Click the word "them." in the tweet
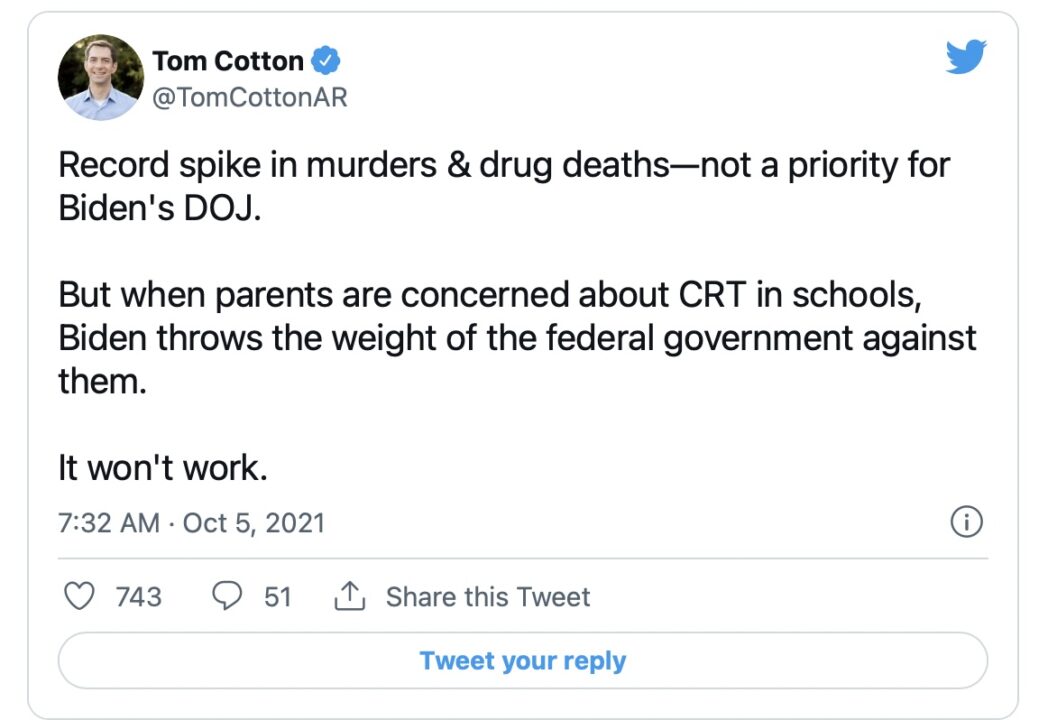The height and width of the screenshot is (720, 1057). 102,381
